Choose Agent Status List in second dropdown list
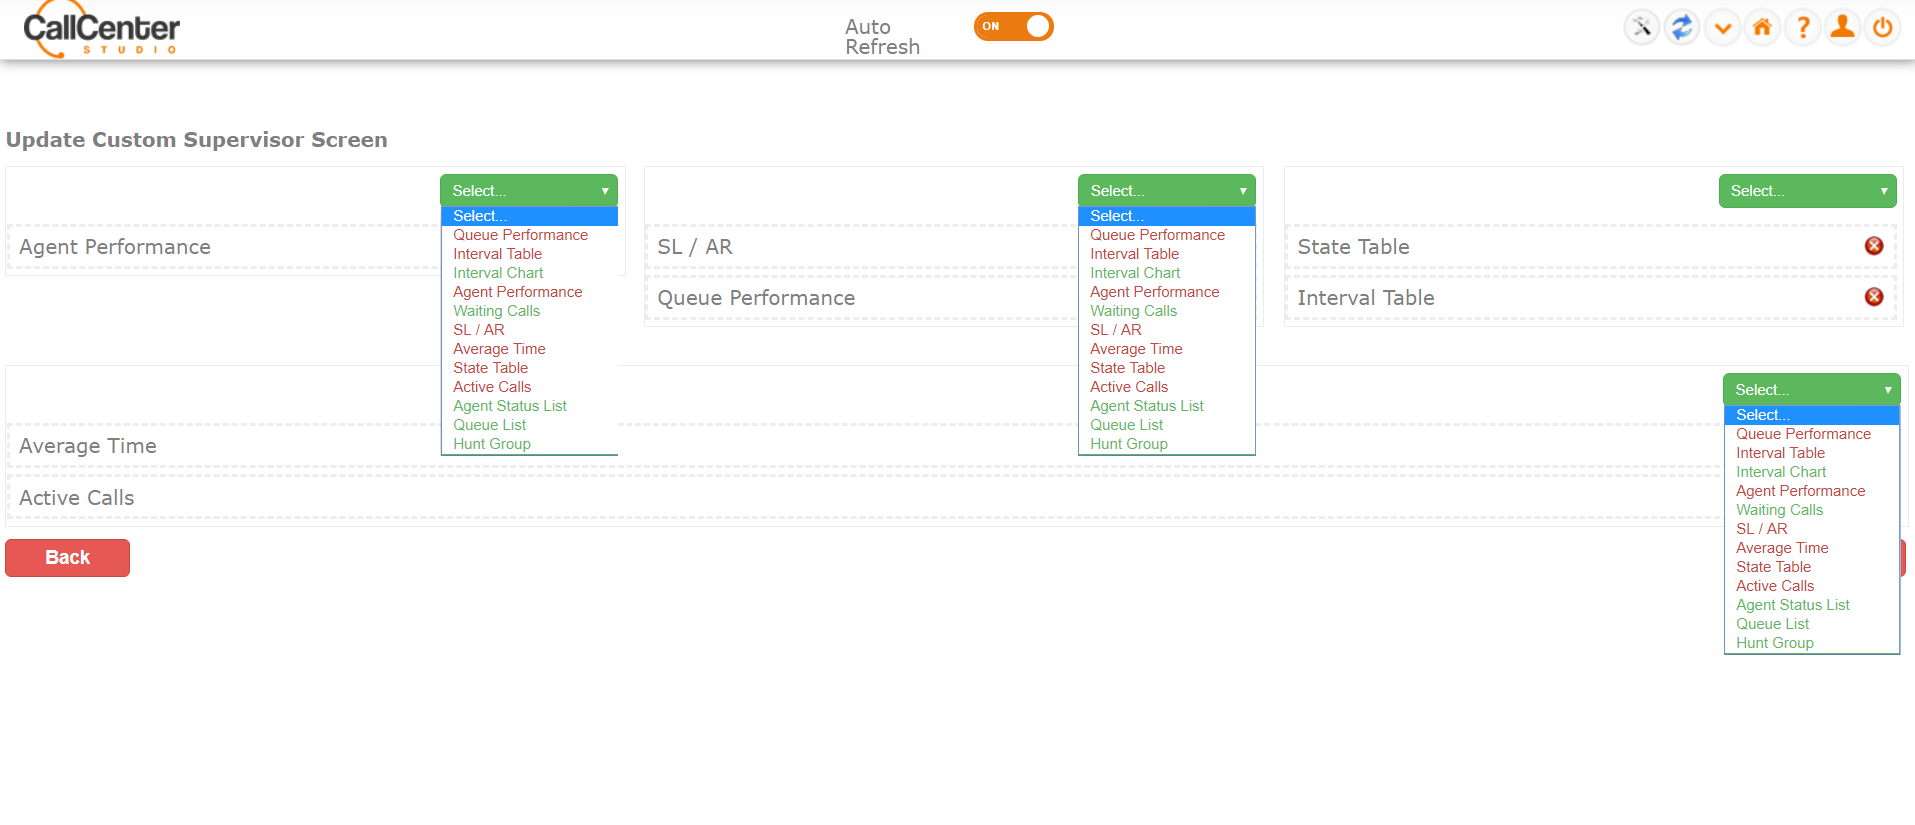Image resolution: width=1915 pixels, height=825 pixels. [x=1166, y=406]
